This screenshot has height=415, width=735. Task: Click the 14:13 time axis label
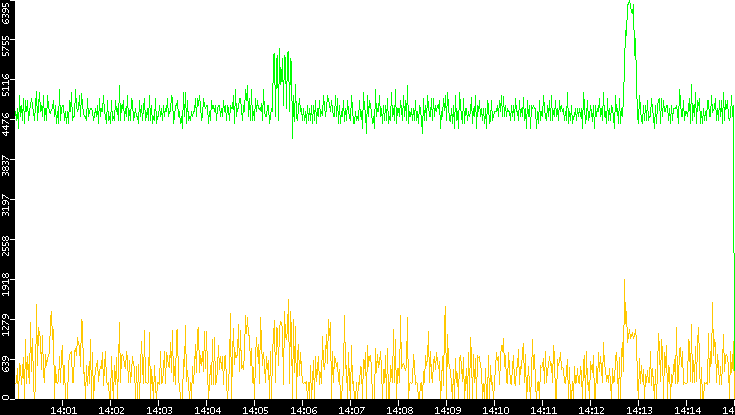(639, 410)
